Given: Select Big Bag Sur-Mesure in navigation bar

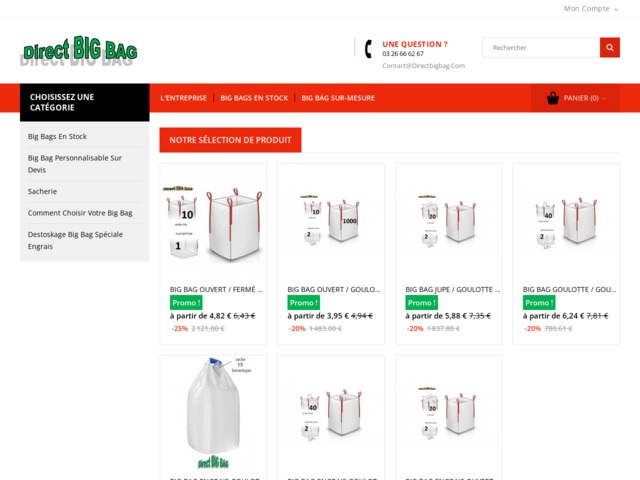Looking at the screenshot, I should (x=338, y=98).
